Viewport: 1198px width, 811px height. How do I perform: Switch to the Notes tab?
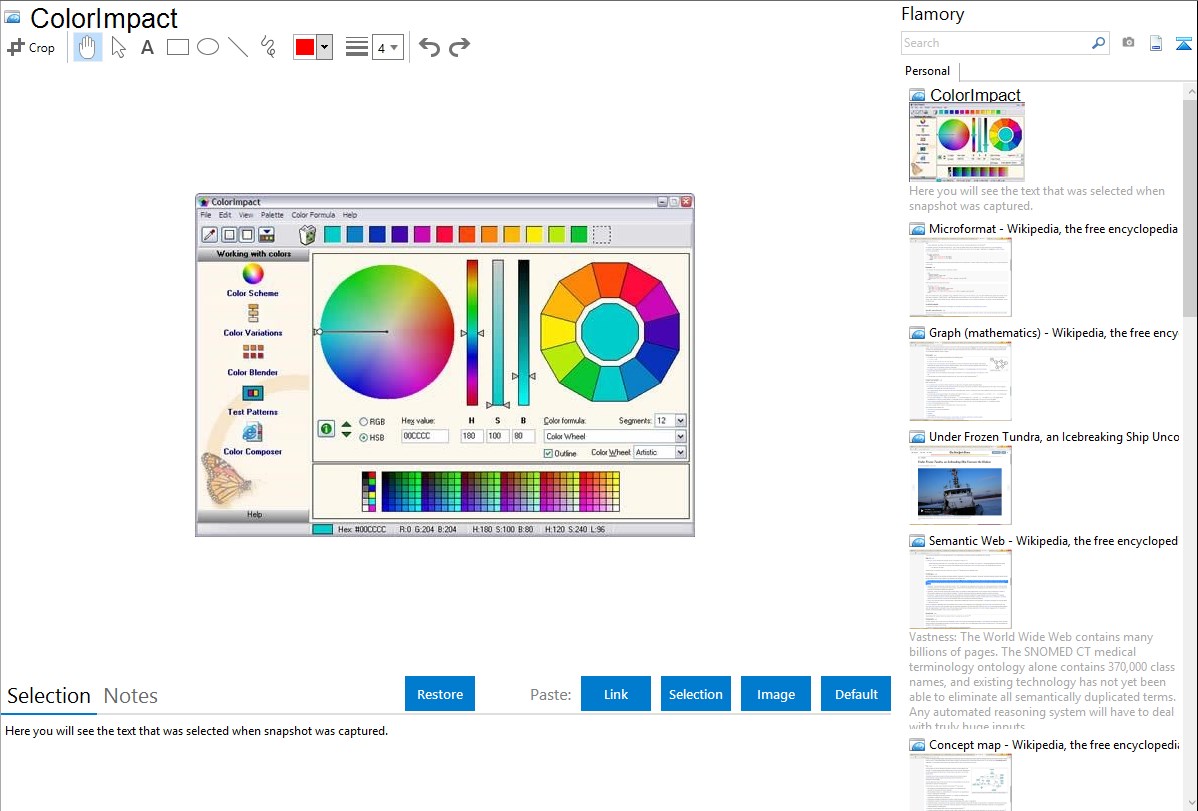pyautogui.click(x=131, y=696)
